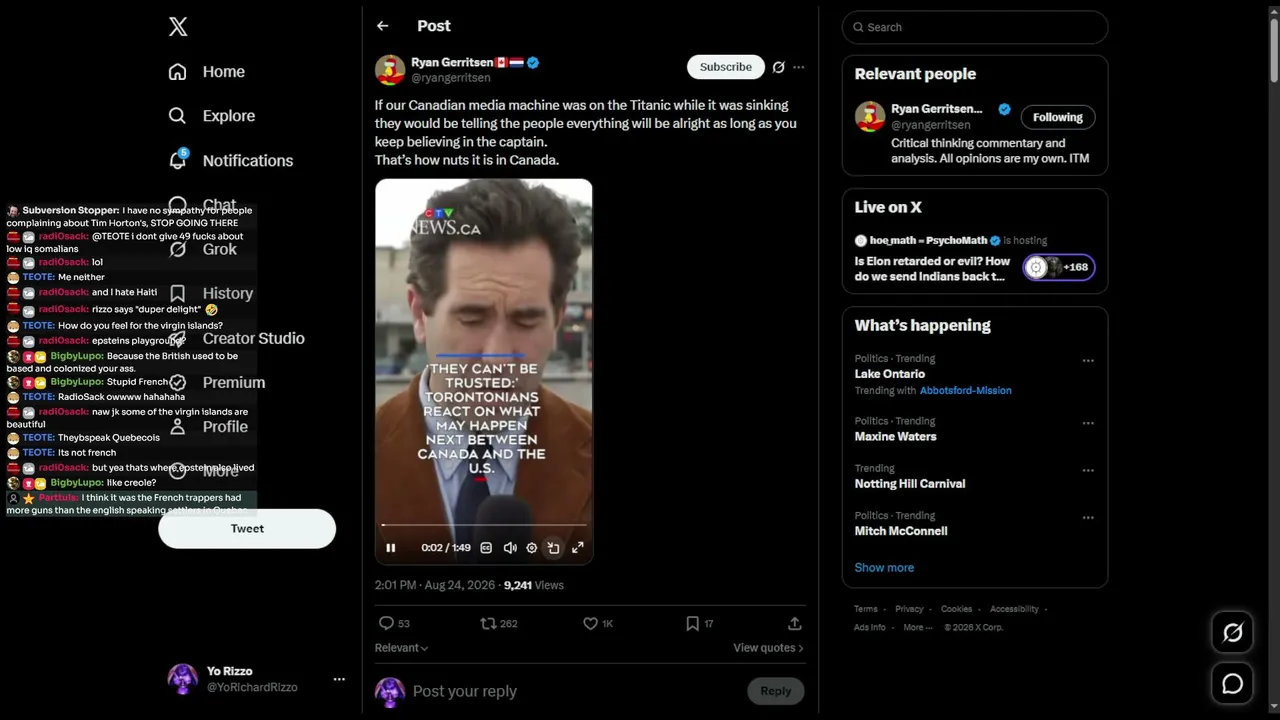Click the 9,241 Views count
1280x720 pixels.
[x=534, y=585]
